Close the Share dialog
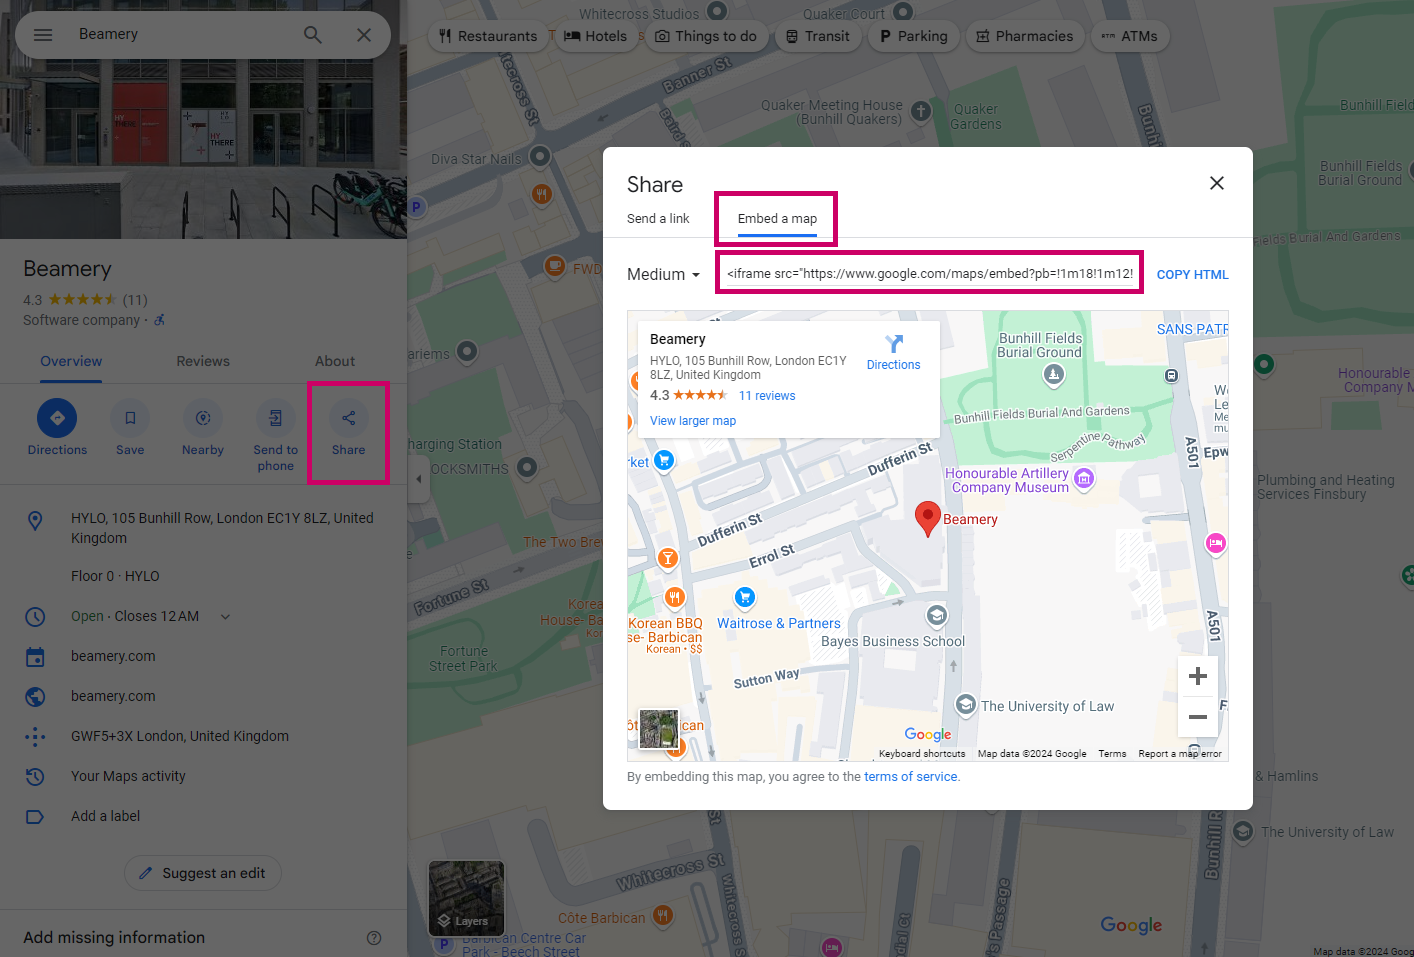1414x957 pixels. coord(1217,183)
